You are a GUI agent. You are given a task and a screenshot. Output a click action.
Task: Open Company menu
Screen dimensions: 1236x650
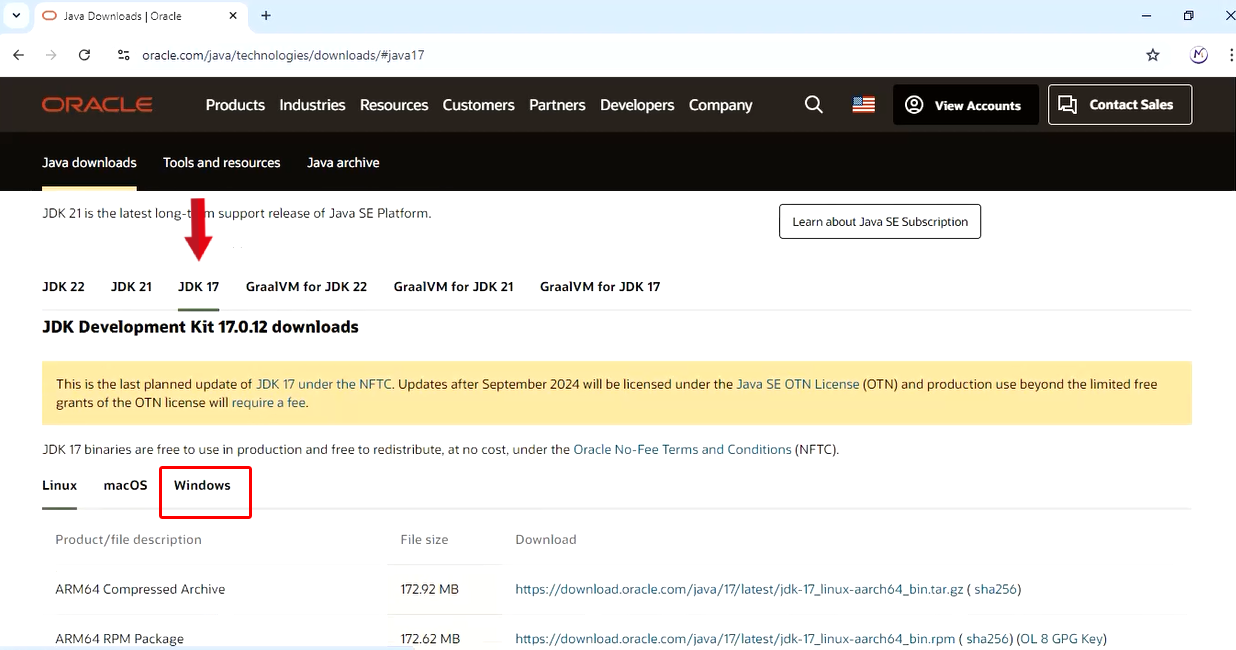[720, 105]
